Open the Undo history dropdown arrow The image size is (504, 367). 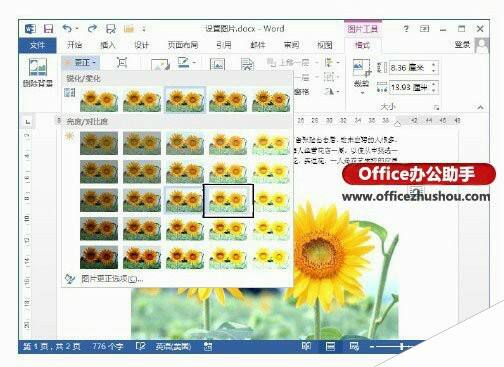(x=77, y=29)
